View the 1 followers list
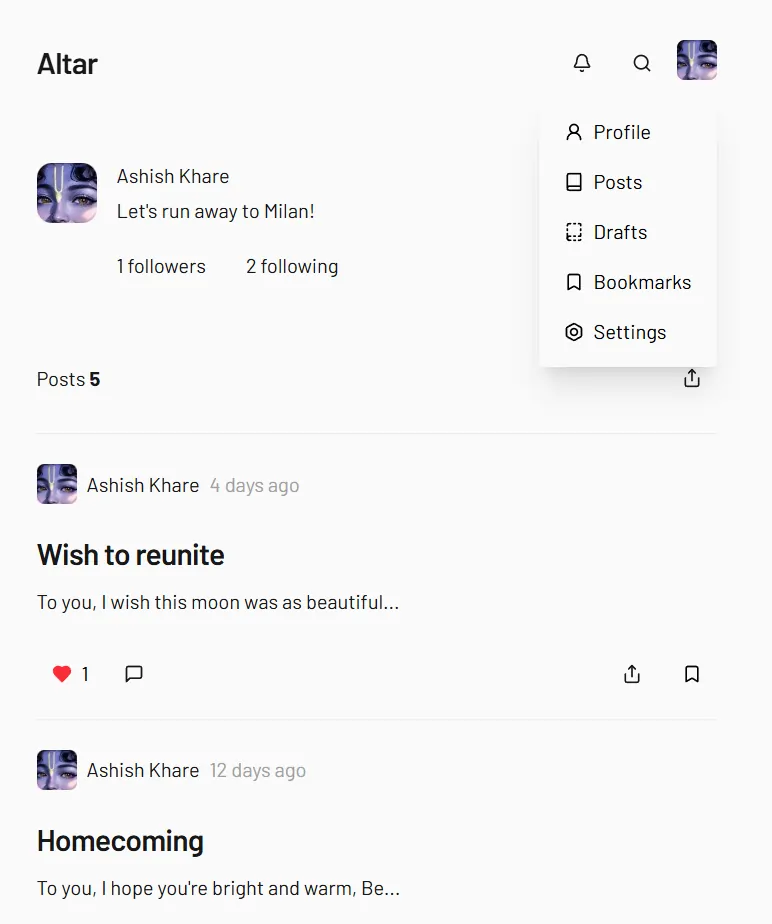Screen dimensions: 772x924 click(161, 266)
